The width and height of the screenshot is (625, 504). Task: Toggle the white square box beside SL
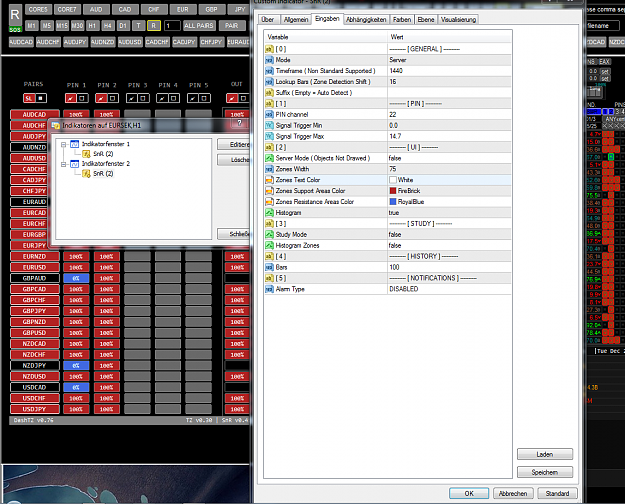coord(41,98)
